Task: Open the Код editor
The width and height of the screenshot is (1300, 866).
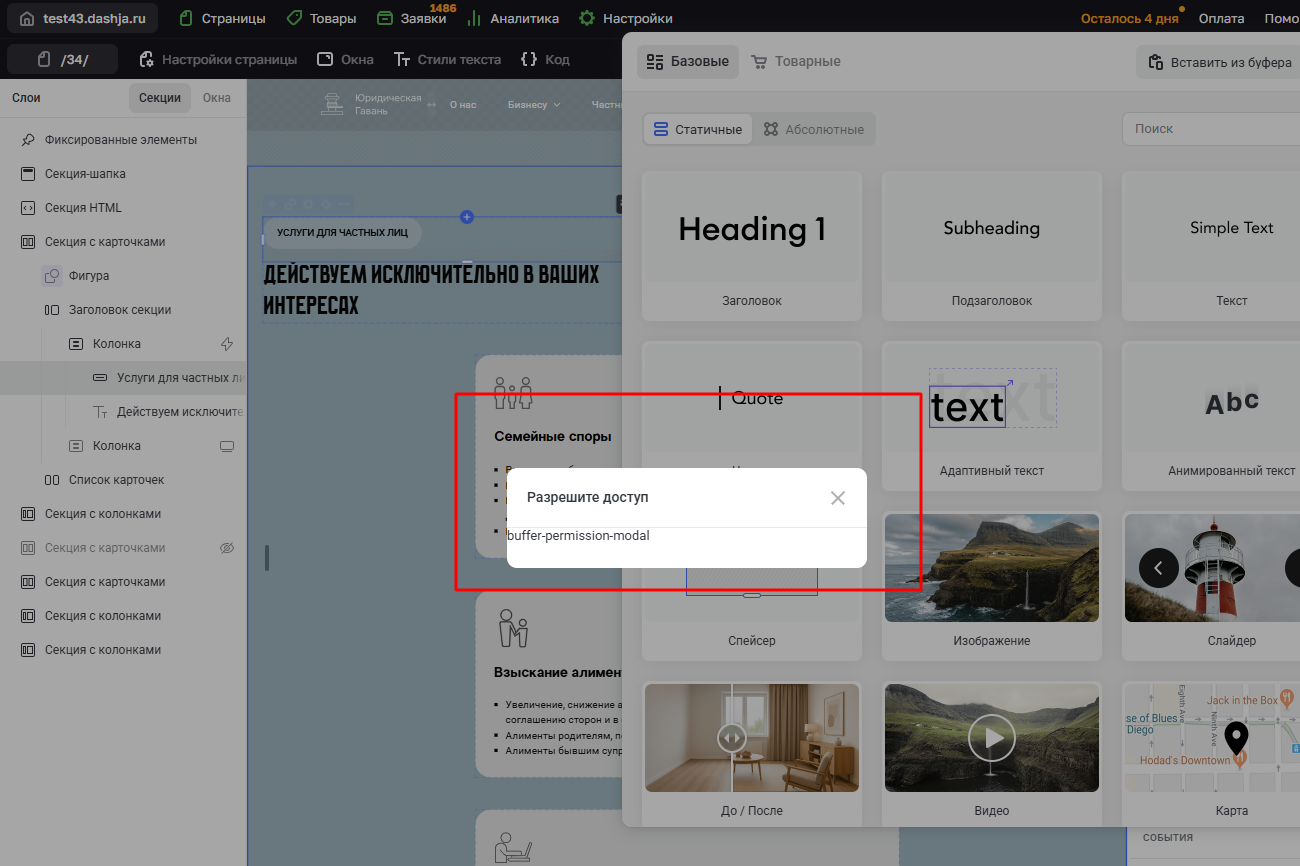Action: (545, 59)
